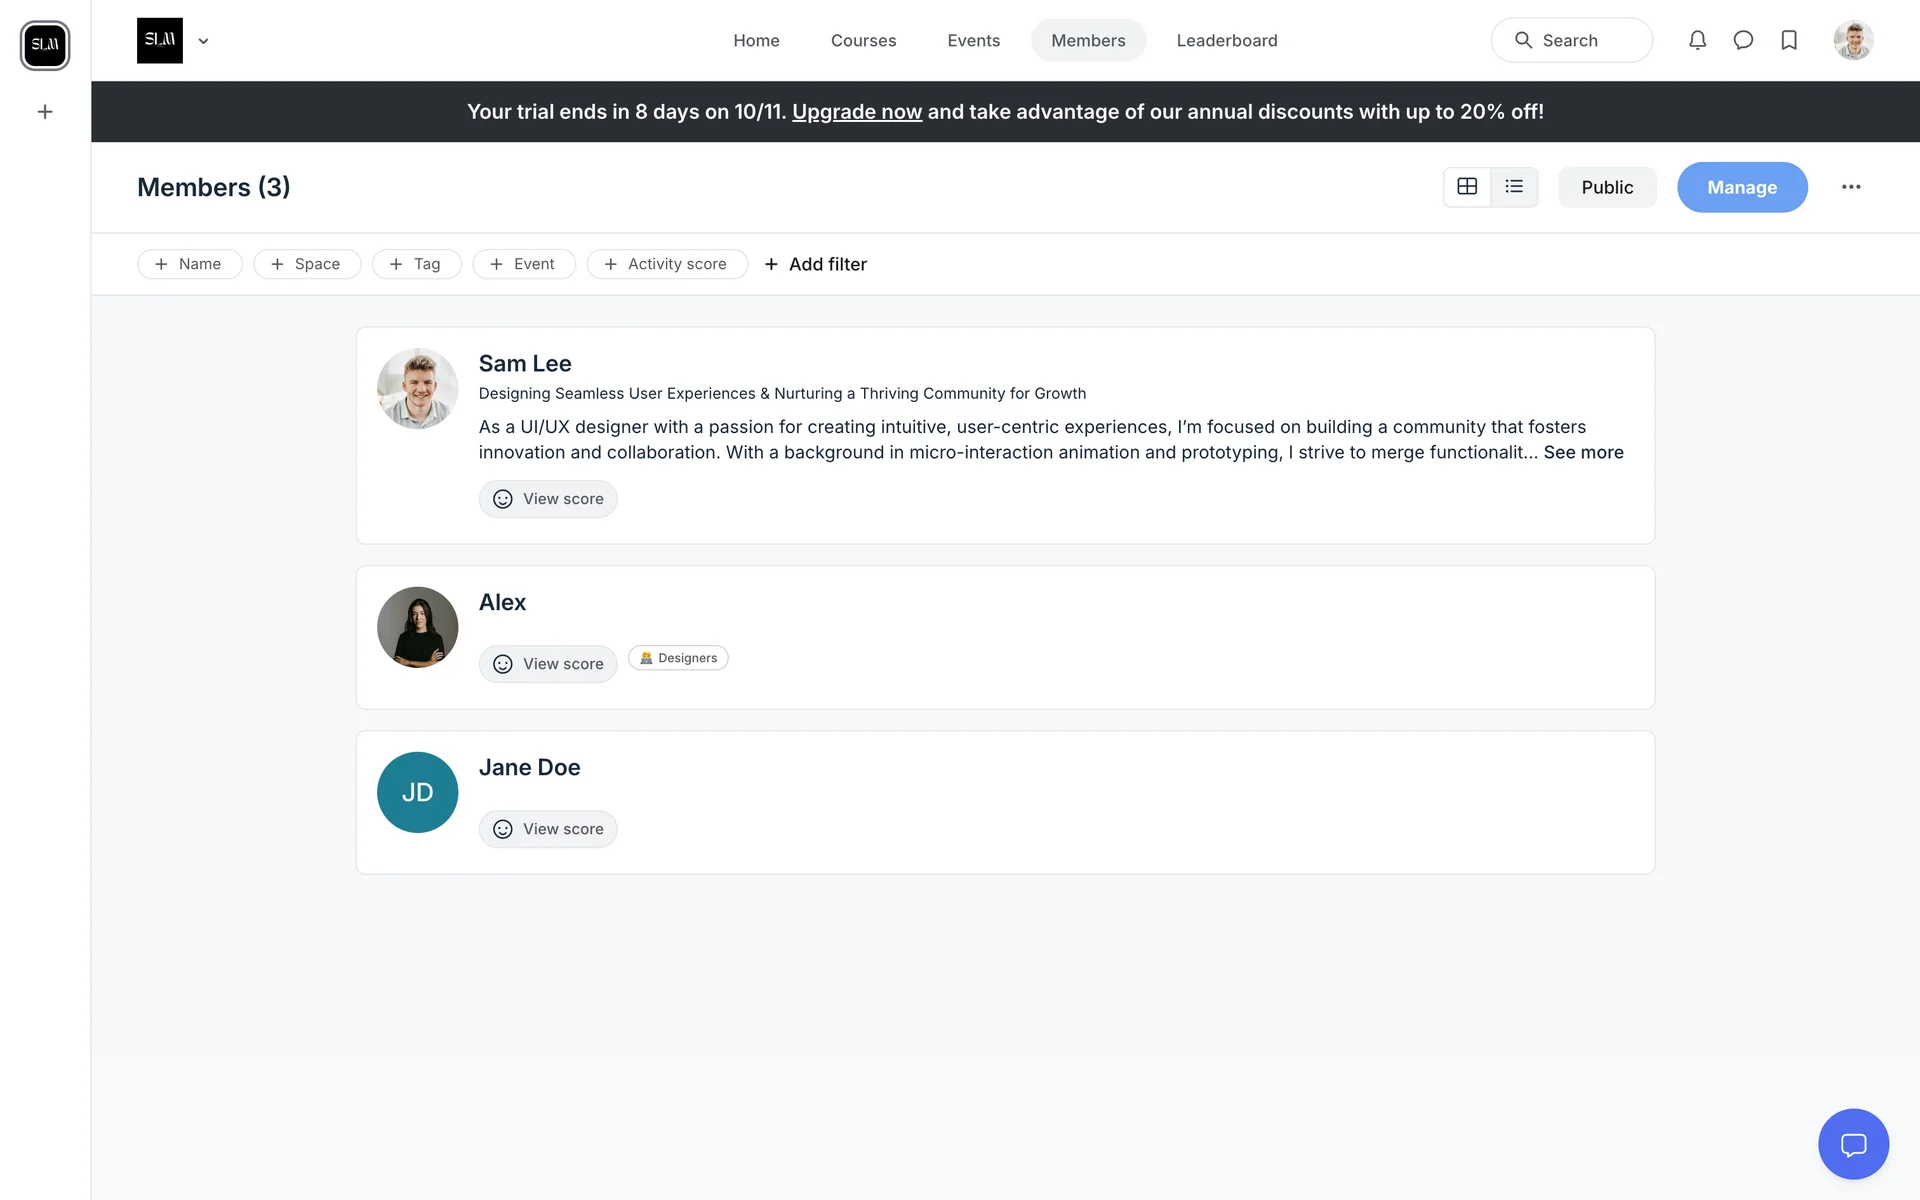
Task: Expand the community switcher chevron
Action: 204,41
